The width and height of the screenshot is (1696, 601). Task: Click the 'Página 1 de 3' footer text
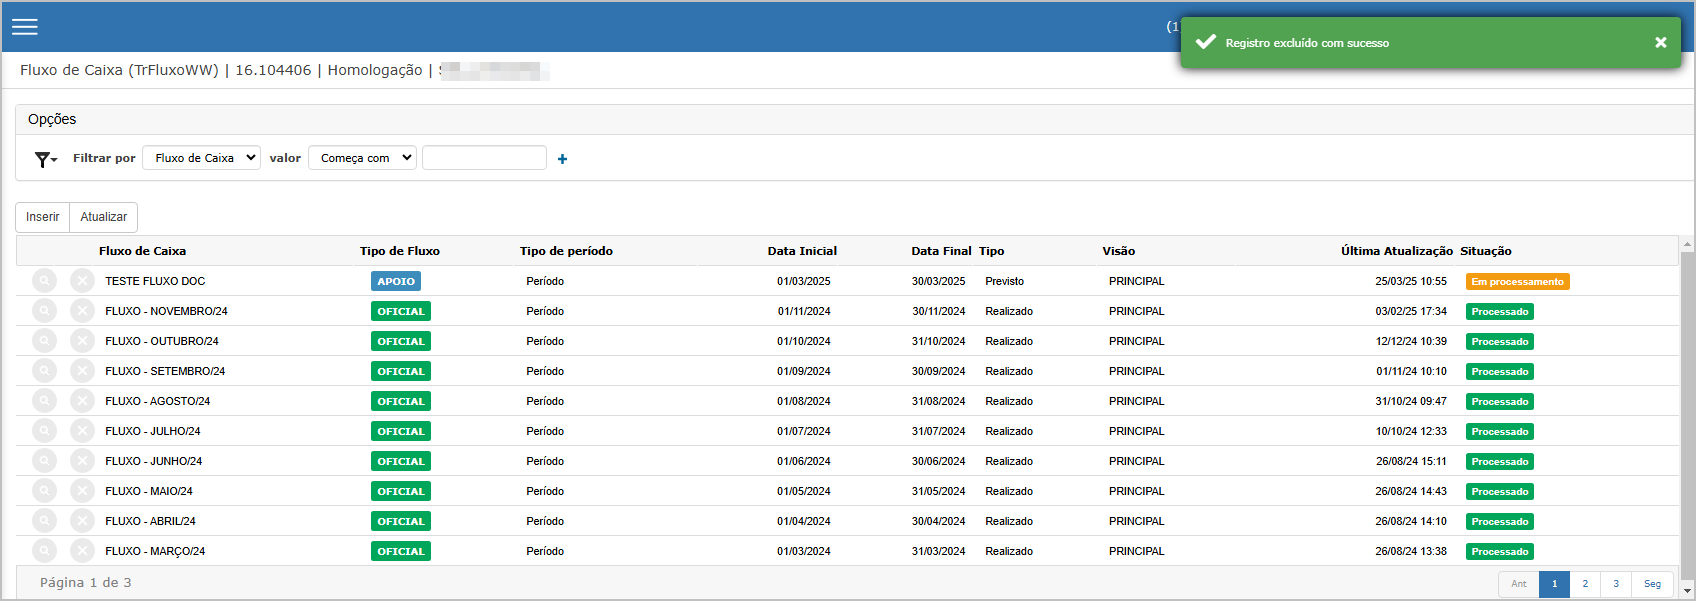(x=85, y=583)
